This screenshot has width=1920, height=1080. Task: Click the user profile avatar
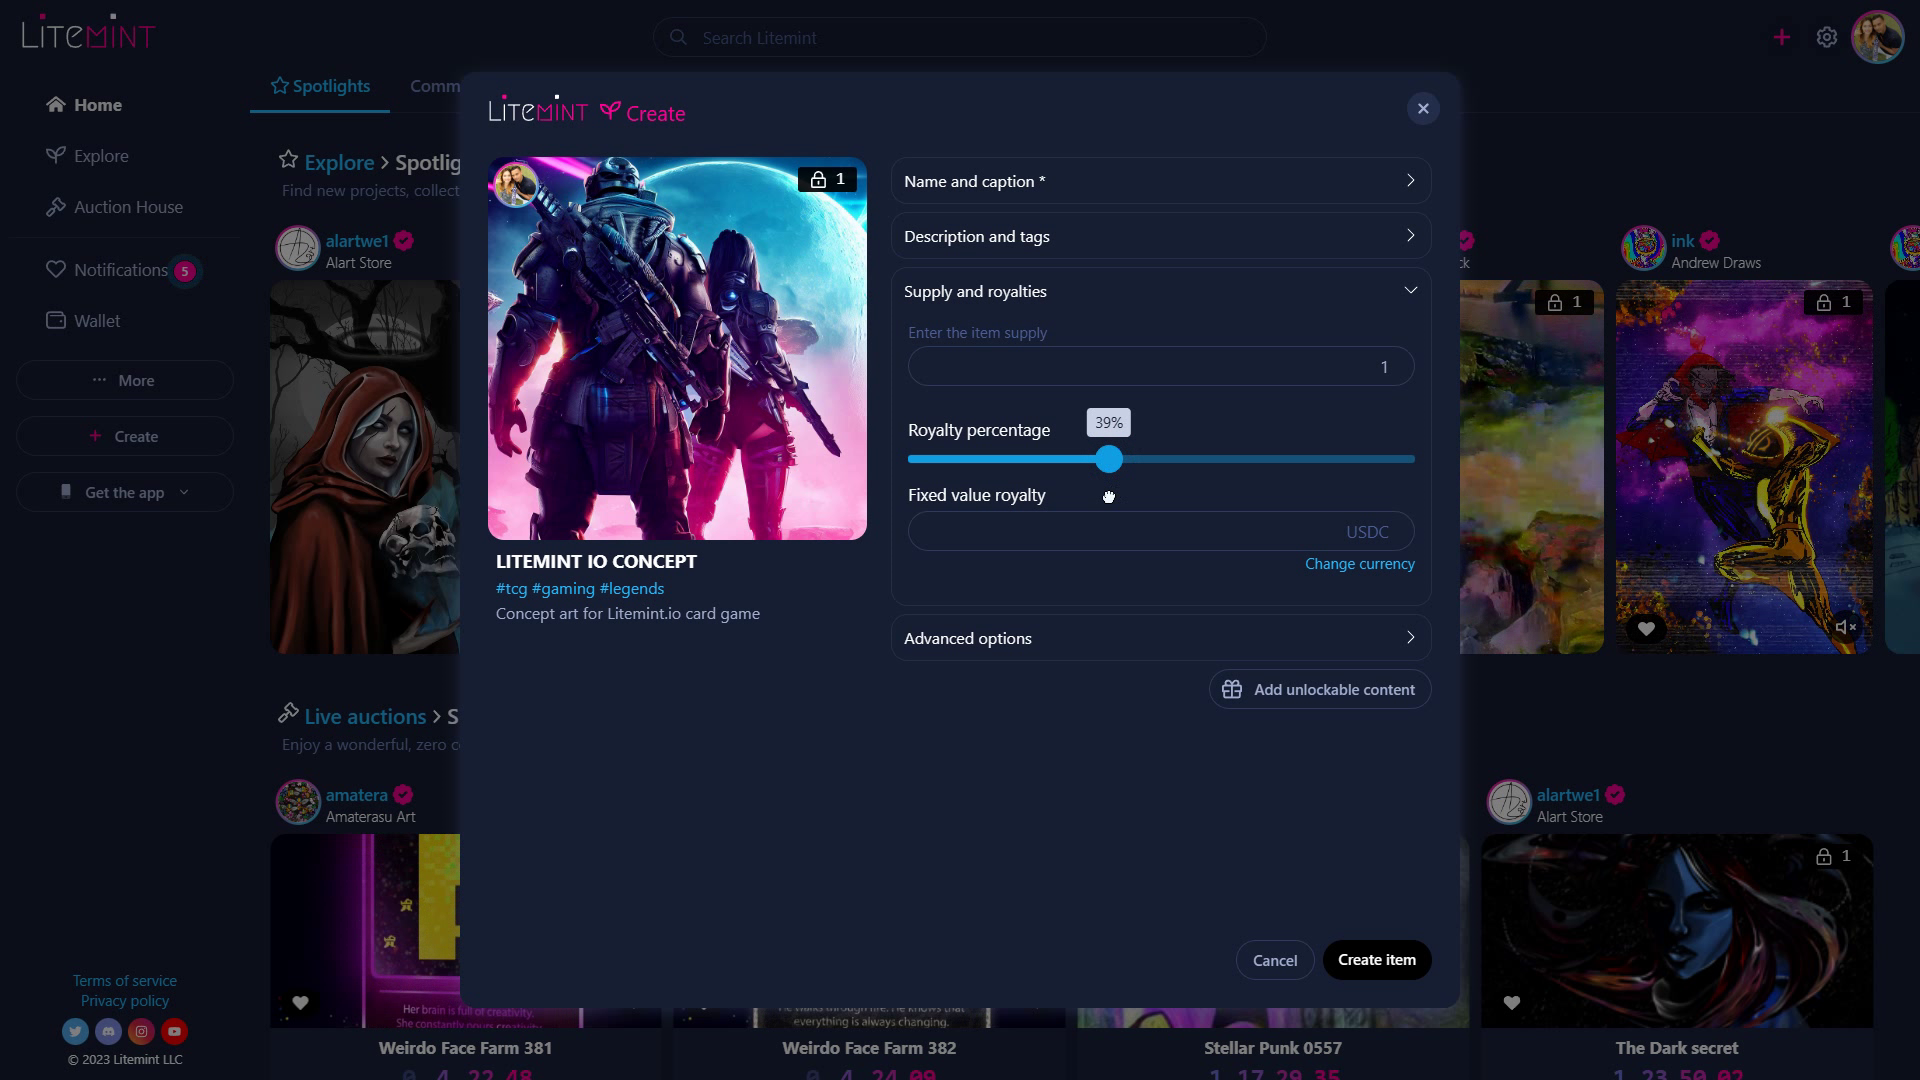[x=1877, y=38]
